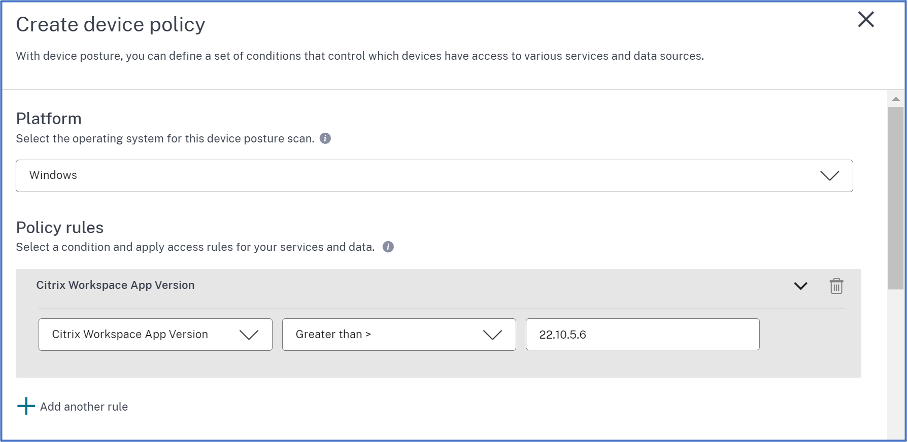Viewport: 908px width, 442px height.
Task: Click the 'Select a condition and apply' description
Action: (x=195, y=247)
